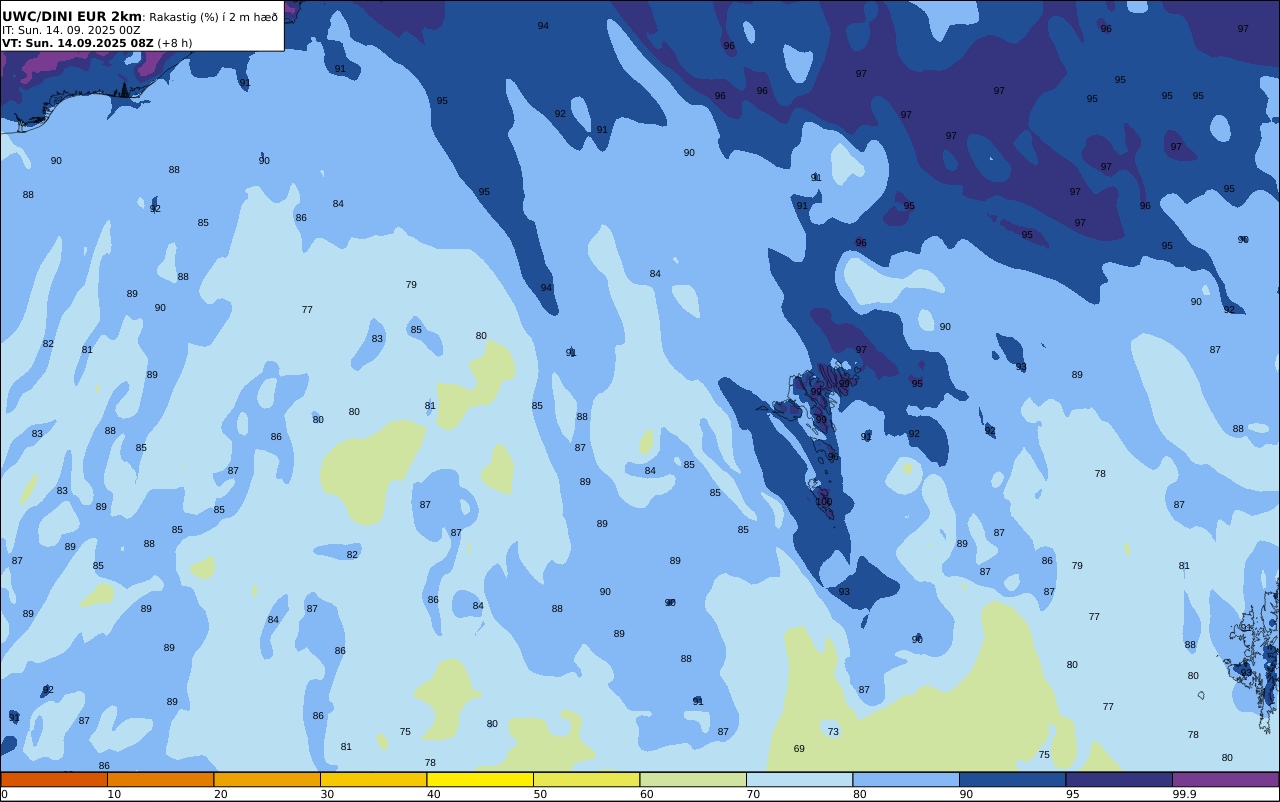This screenshot has width=1280, height=802.
Task: Click the "Rakastig (%) í 2 m hæð" label
Action: point(214,17)
